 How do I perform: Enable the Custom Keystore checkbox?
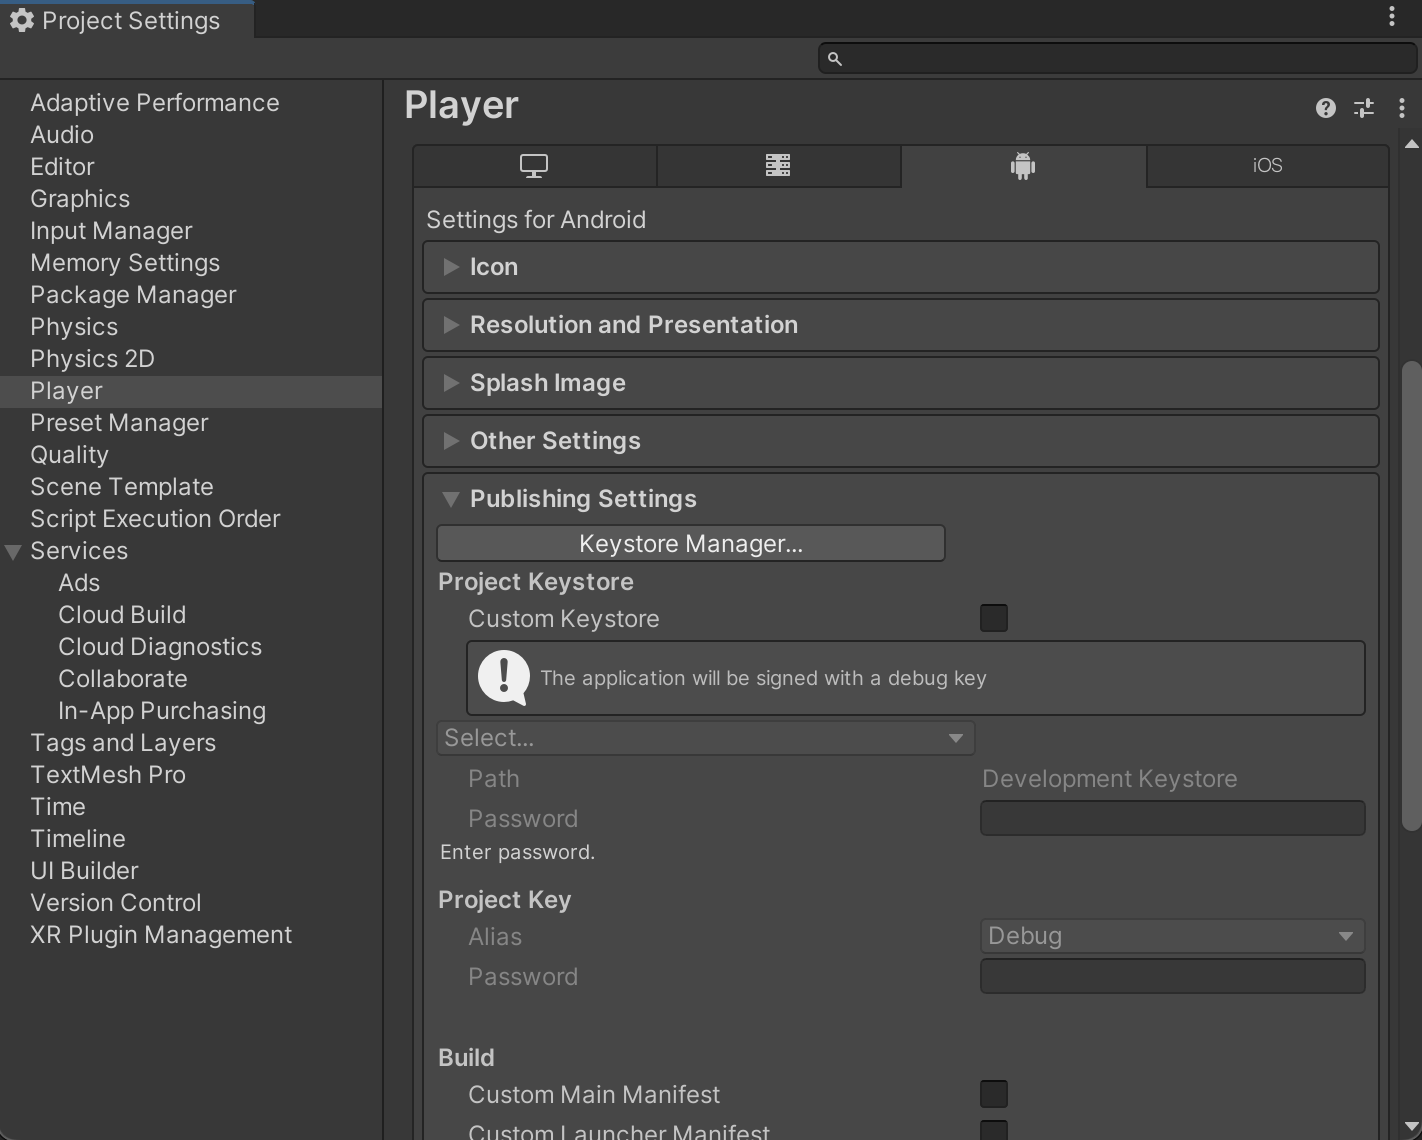tap(993, 618)
